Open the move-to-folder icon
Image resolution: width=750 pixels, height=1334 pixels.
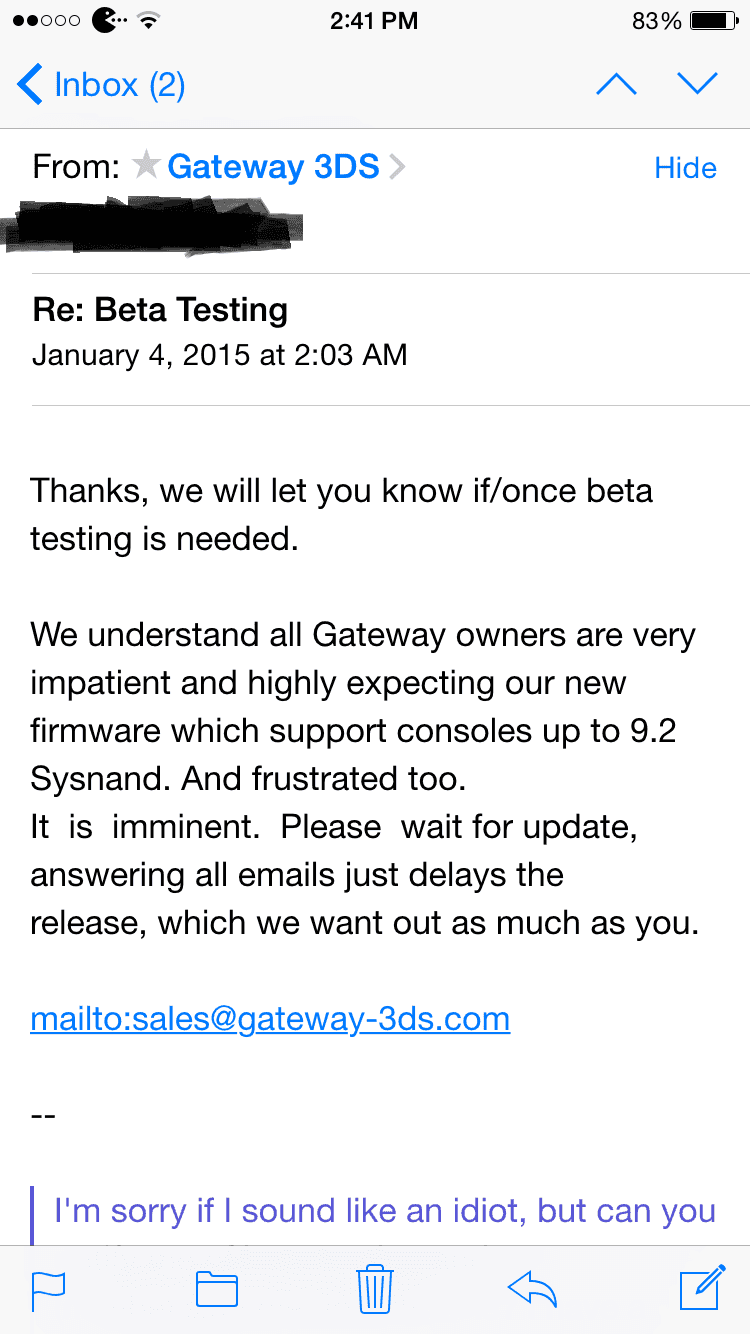click(x=216, y=1290)
